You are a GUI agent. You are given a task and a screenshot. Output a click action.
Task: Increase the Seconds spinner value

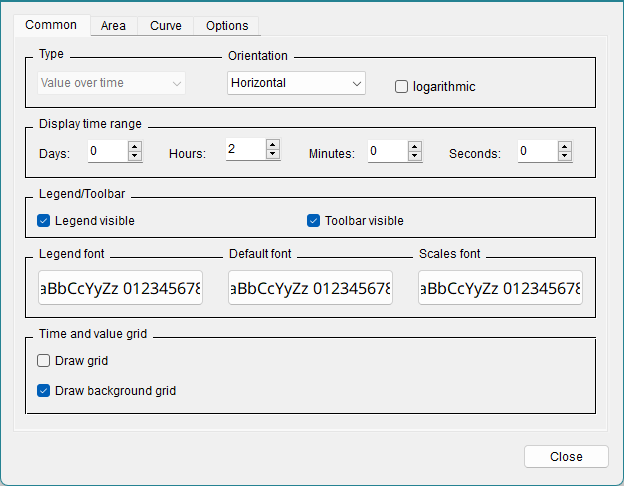[565, 146]
